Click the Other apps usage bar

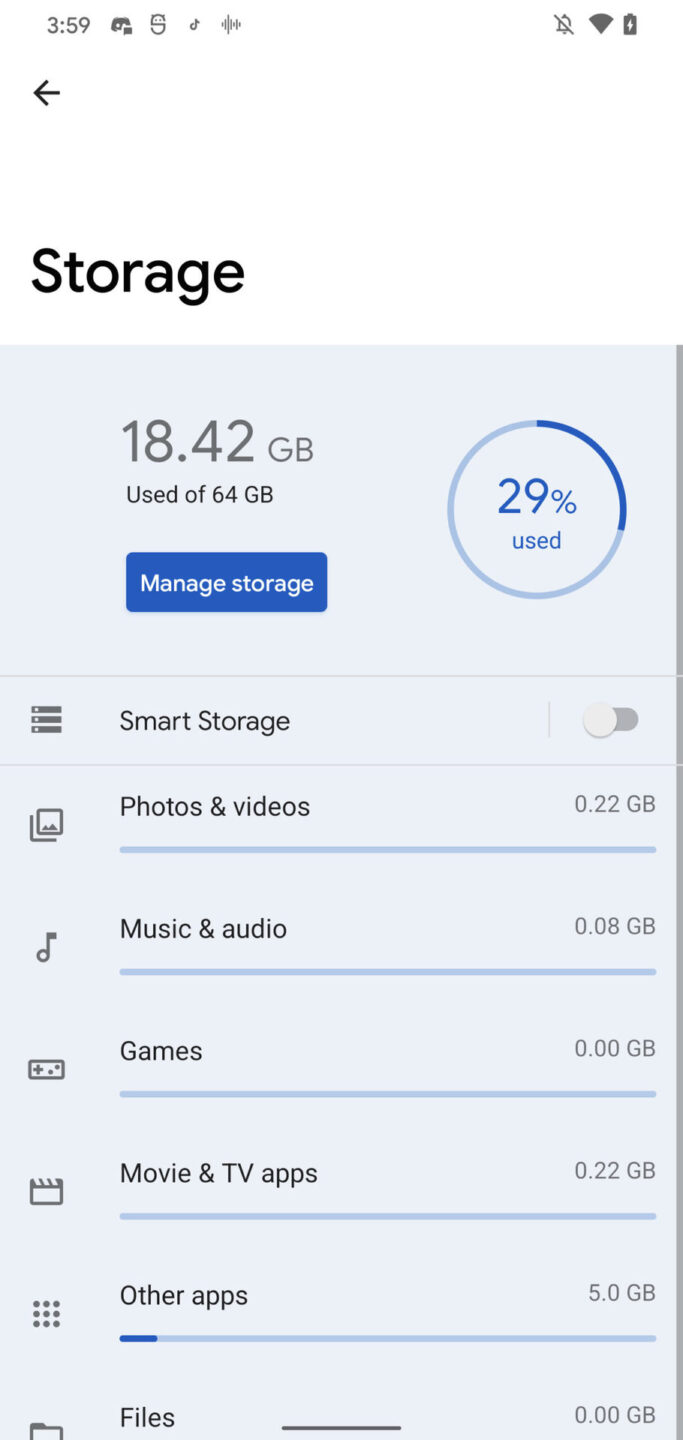(x=388, y=1338)
